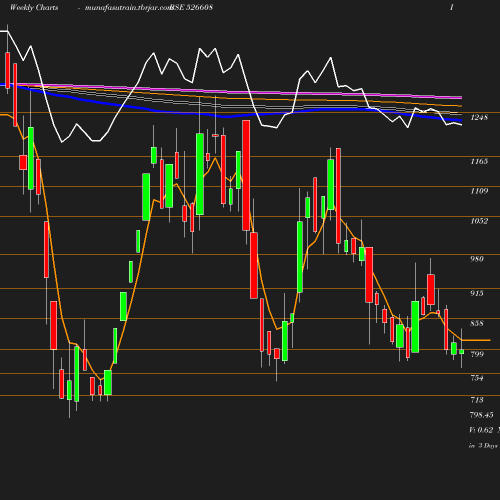Select the 1109 price level label
Image resolution: width=500 pixels, height=500 pixels.
point(479,191)
